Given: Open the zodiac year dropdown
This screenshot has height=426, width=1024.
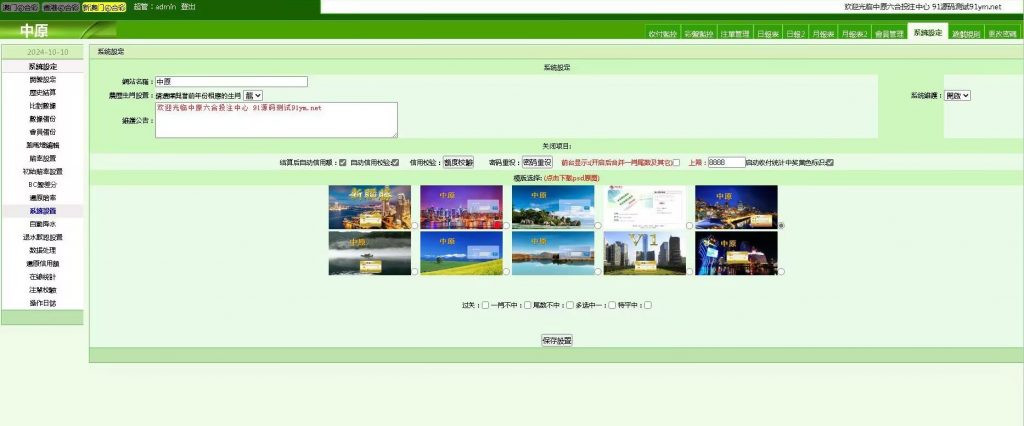Looking at the screenshot, I should [x=252, y=95].
